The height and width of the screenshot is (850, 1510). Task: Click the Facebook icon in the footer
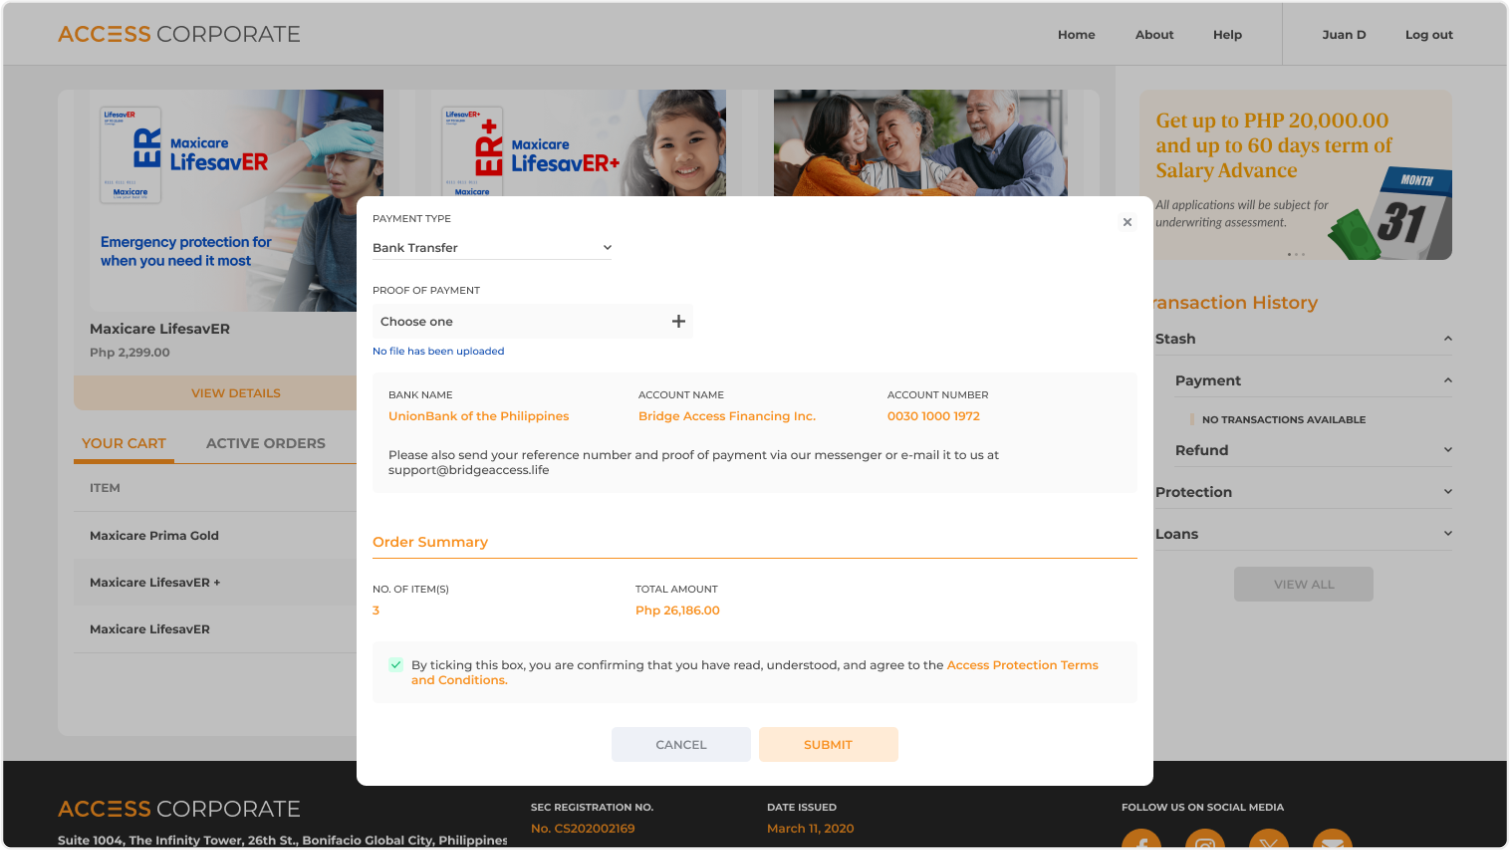1141,840
